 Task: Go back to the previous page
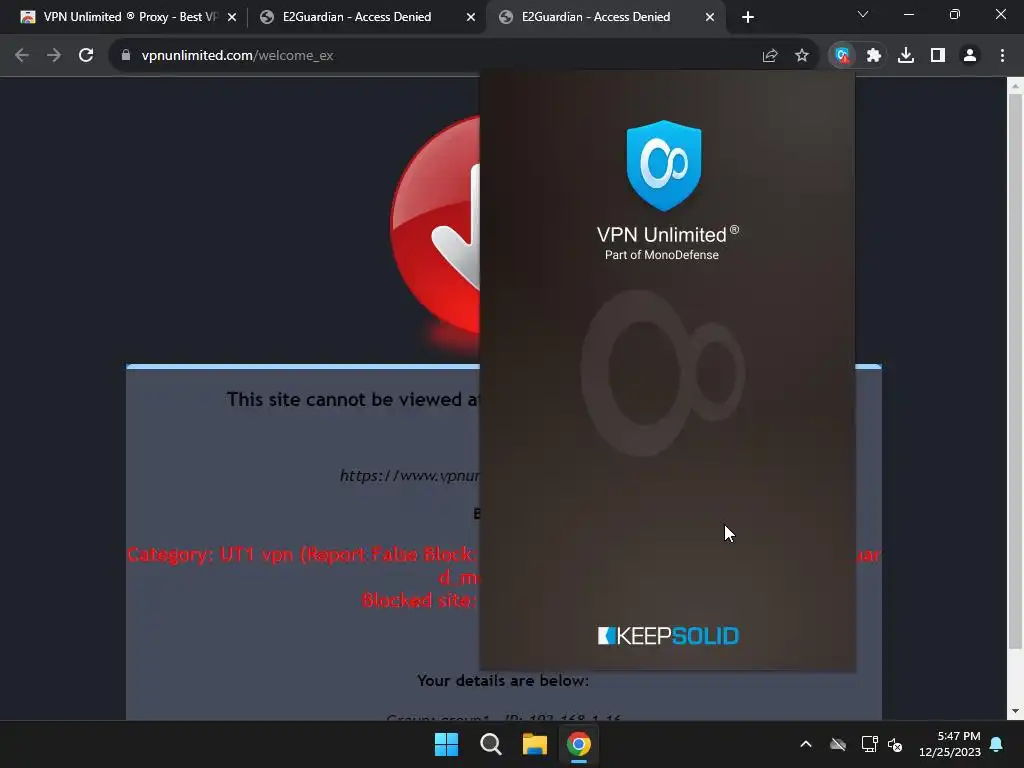click(22, 56)
